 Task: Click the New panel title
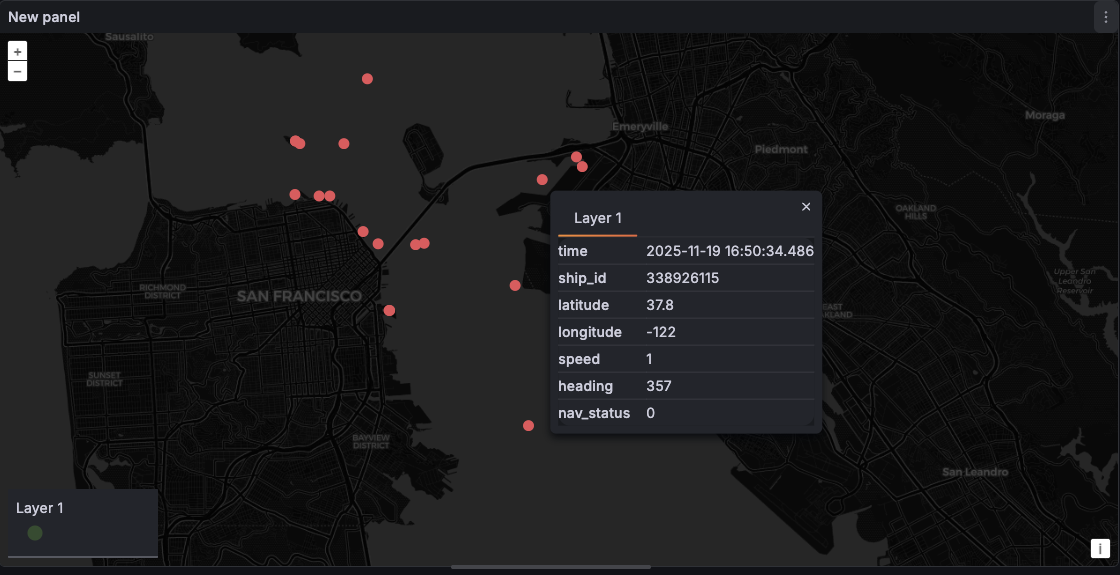point(44,17)
